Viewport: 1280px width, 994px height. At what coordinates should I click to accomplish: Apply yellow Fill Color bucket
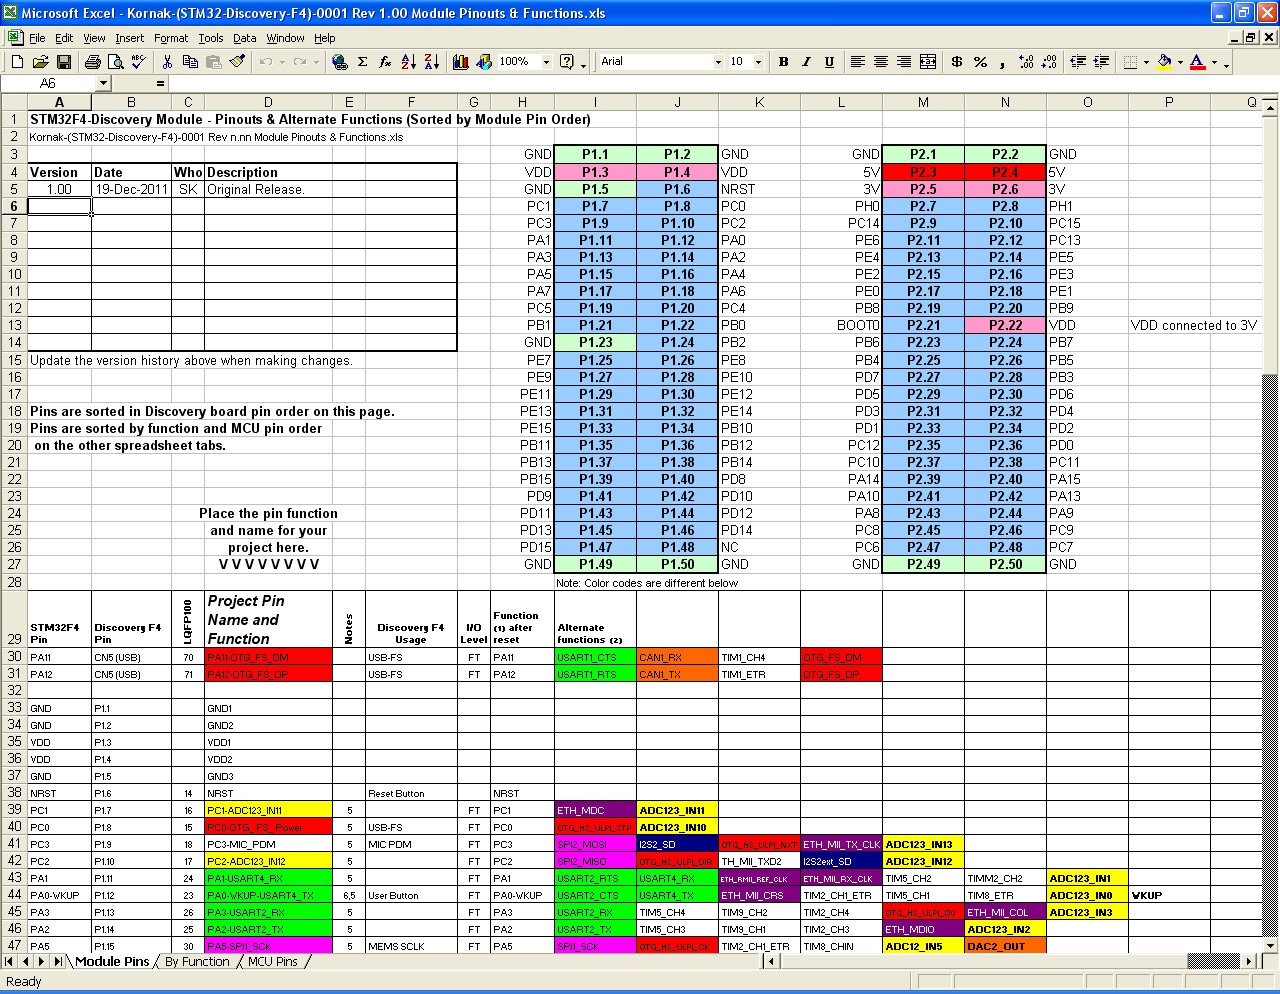click(x=1164, y=62)
